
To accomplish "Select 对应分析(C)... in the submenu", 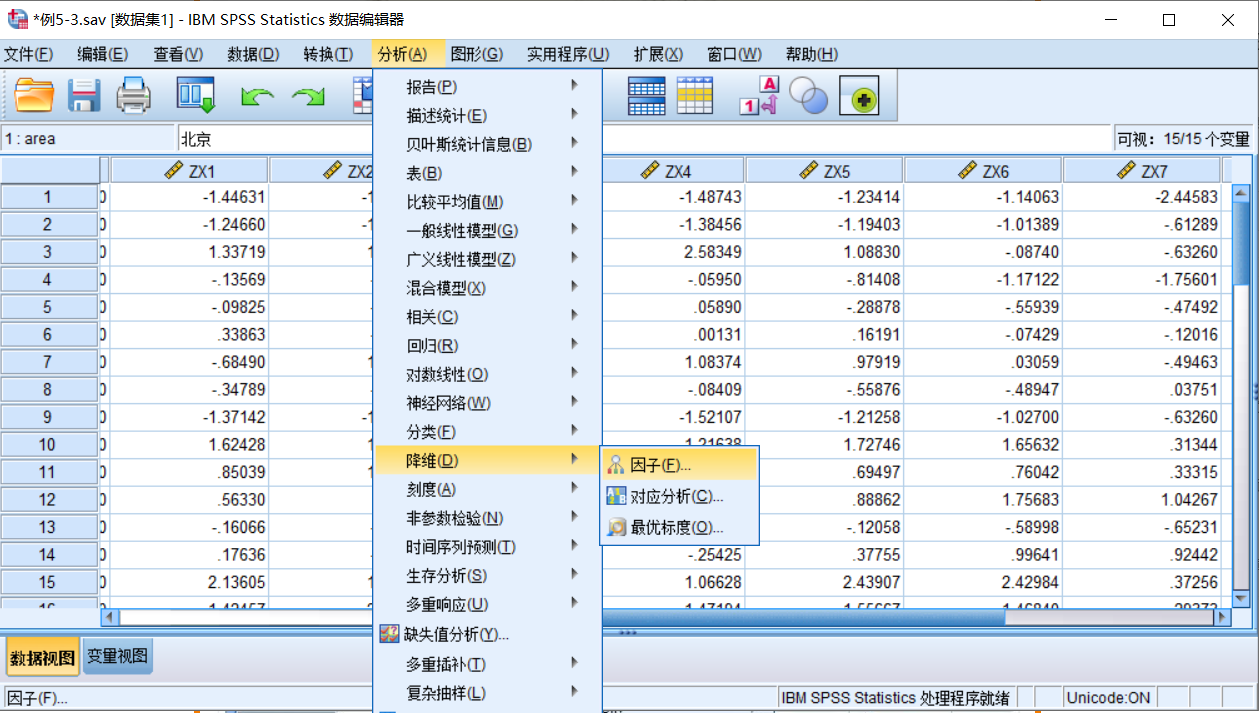I will tap(680, 496).
